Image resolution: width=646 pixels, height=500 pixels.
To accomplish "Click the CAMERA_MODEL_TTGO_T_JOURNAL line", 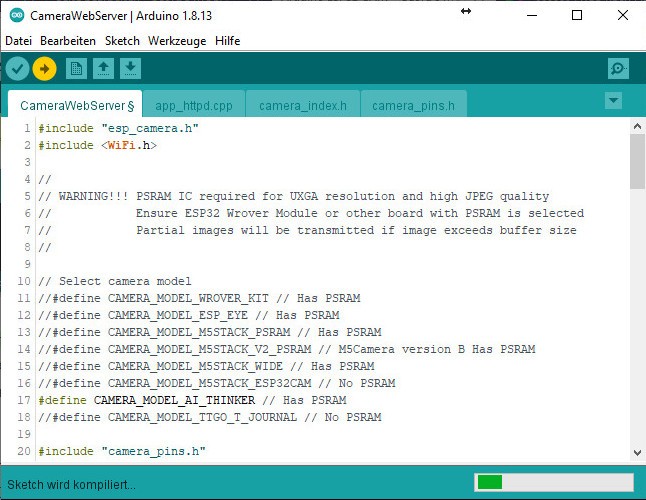I will pos(210,417).
